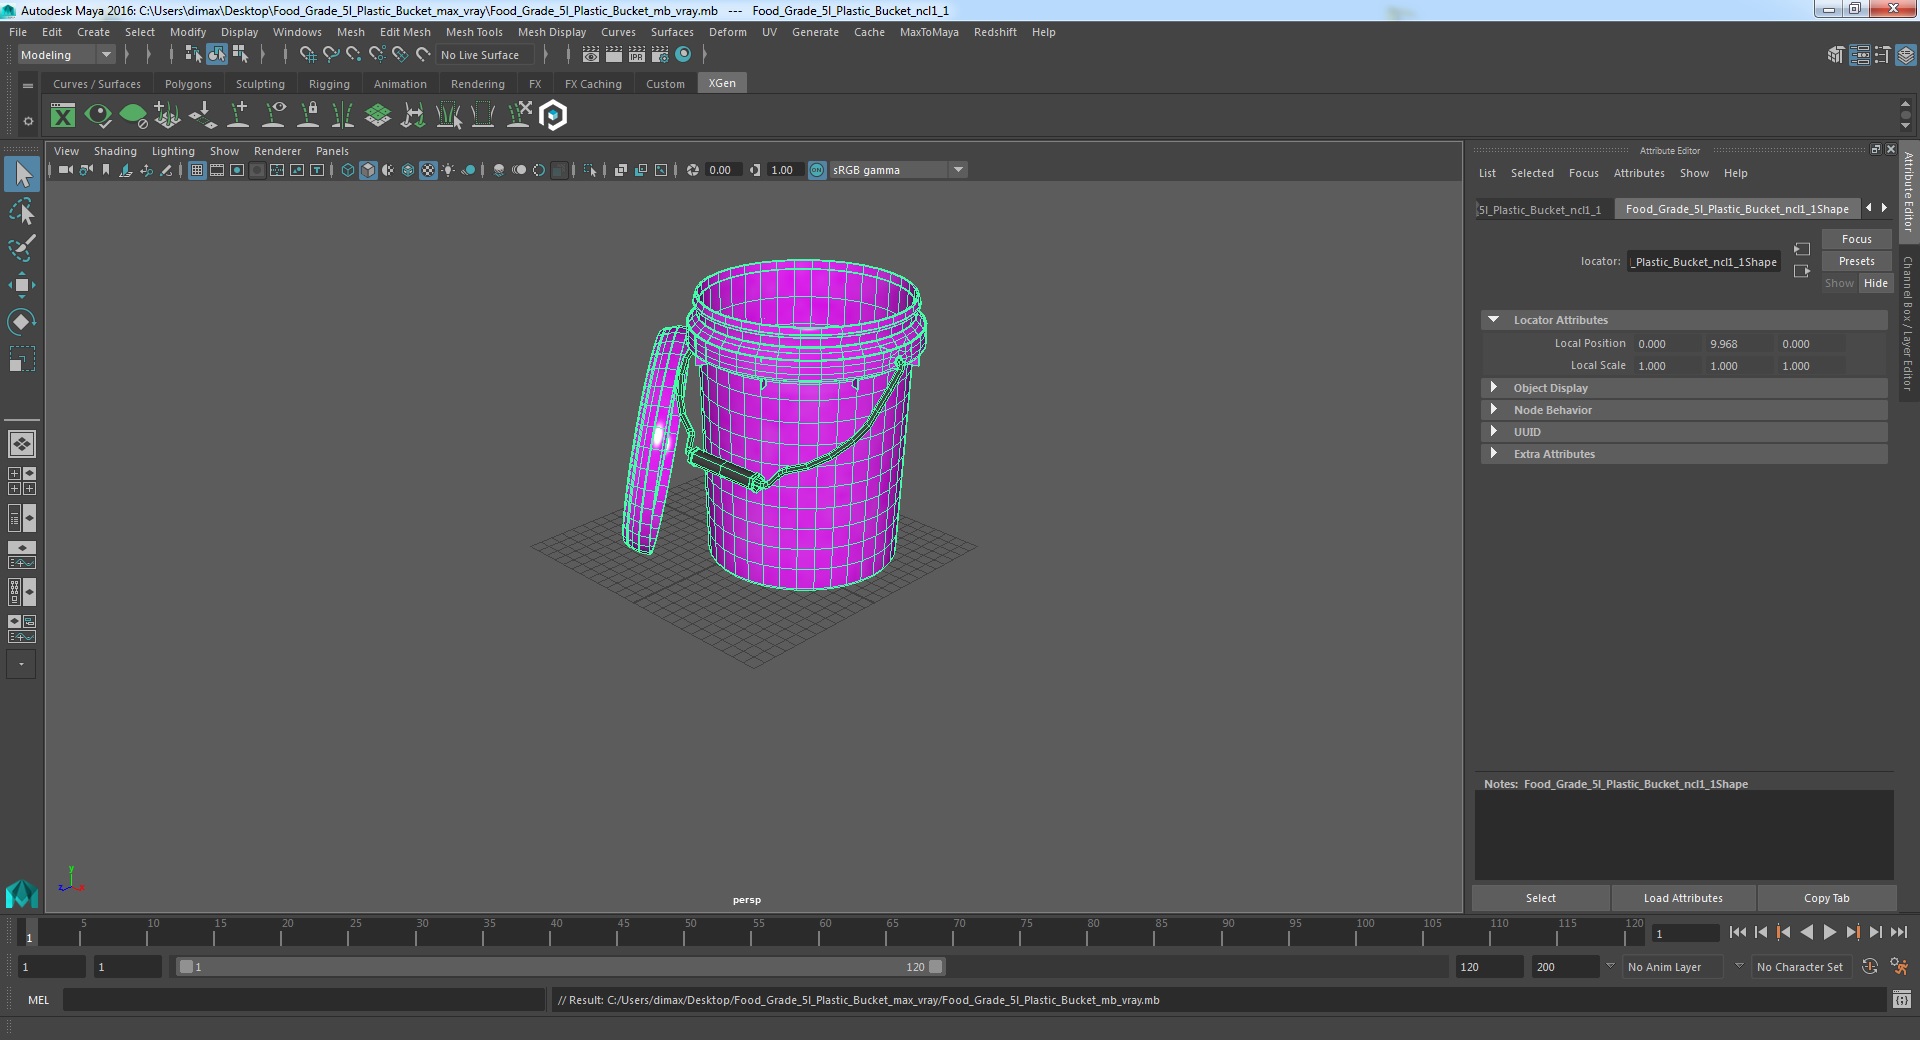This screenshot has height=1040, width=1920.
Task: Click the XGen clear preview icon
Action: pos(133,116)
